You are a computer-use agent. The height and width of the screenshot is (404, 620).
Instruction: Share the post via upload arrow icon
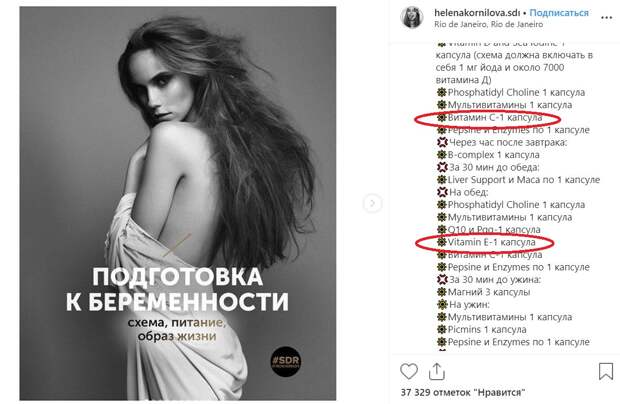pyautogui.click(x=437, y=372)
